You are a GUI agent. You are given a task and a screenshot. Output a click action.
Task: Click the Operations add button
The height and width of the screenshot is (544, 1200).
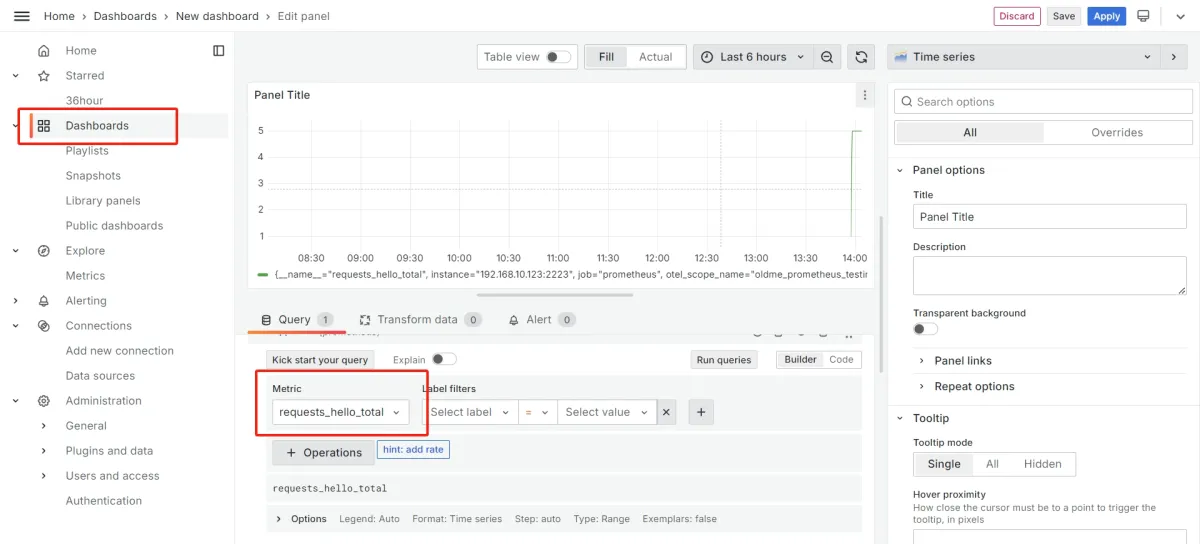pyautogui.click(x=323, y=453)
